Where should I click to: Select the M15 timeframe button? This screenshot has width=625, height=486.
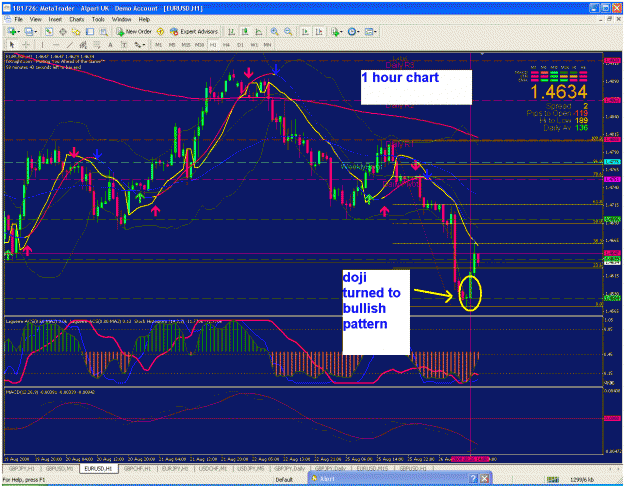(x=186, y=45)
